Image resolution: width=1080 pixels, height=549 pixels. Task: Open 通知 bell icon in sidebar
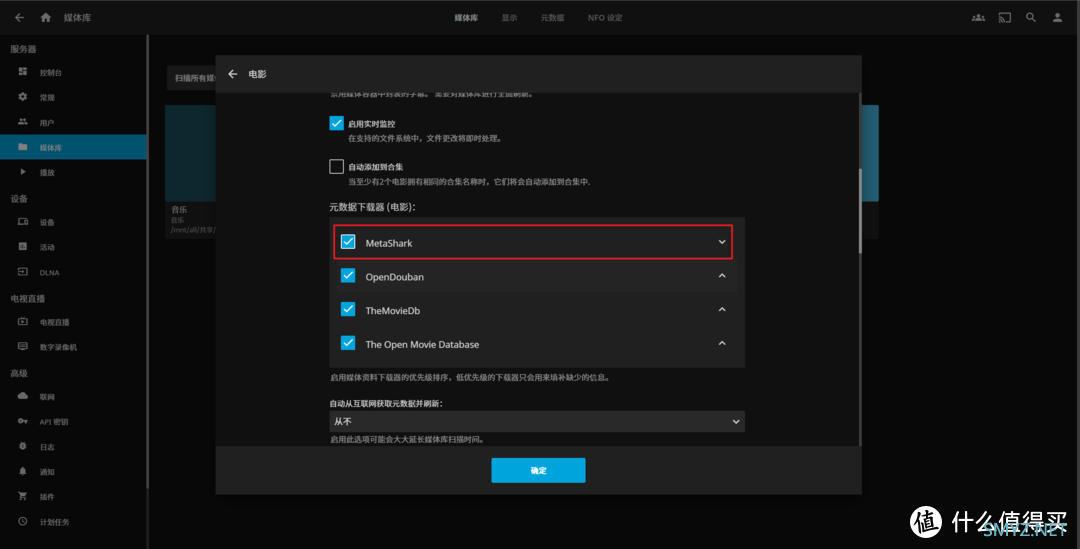23,471
